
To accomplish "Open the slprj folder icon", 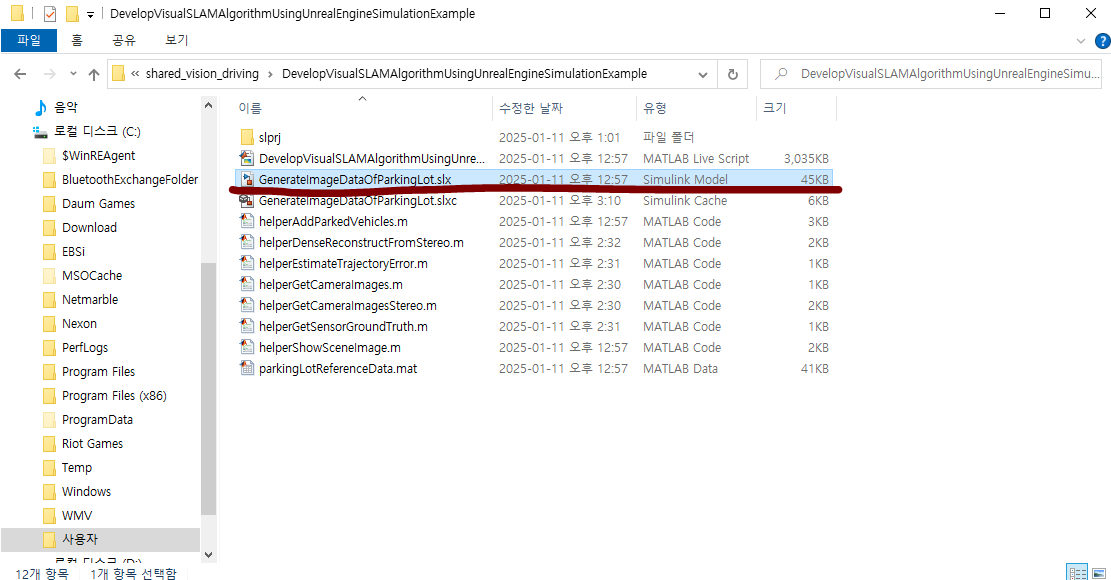I will (x=247, y=137).
